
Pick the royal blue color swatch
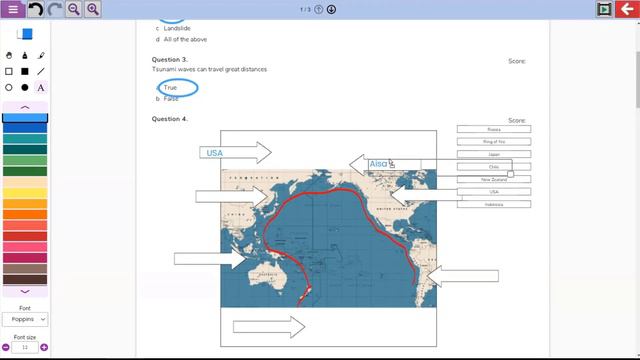point(25,128)
